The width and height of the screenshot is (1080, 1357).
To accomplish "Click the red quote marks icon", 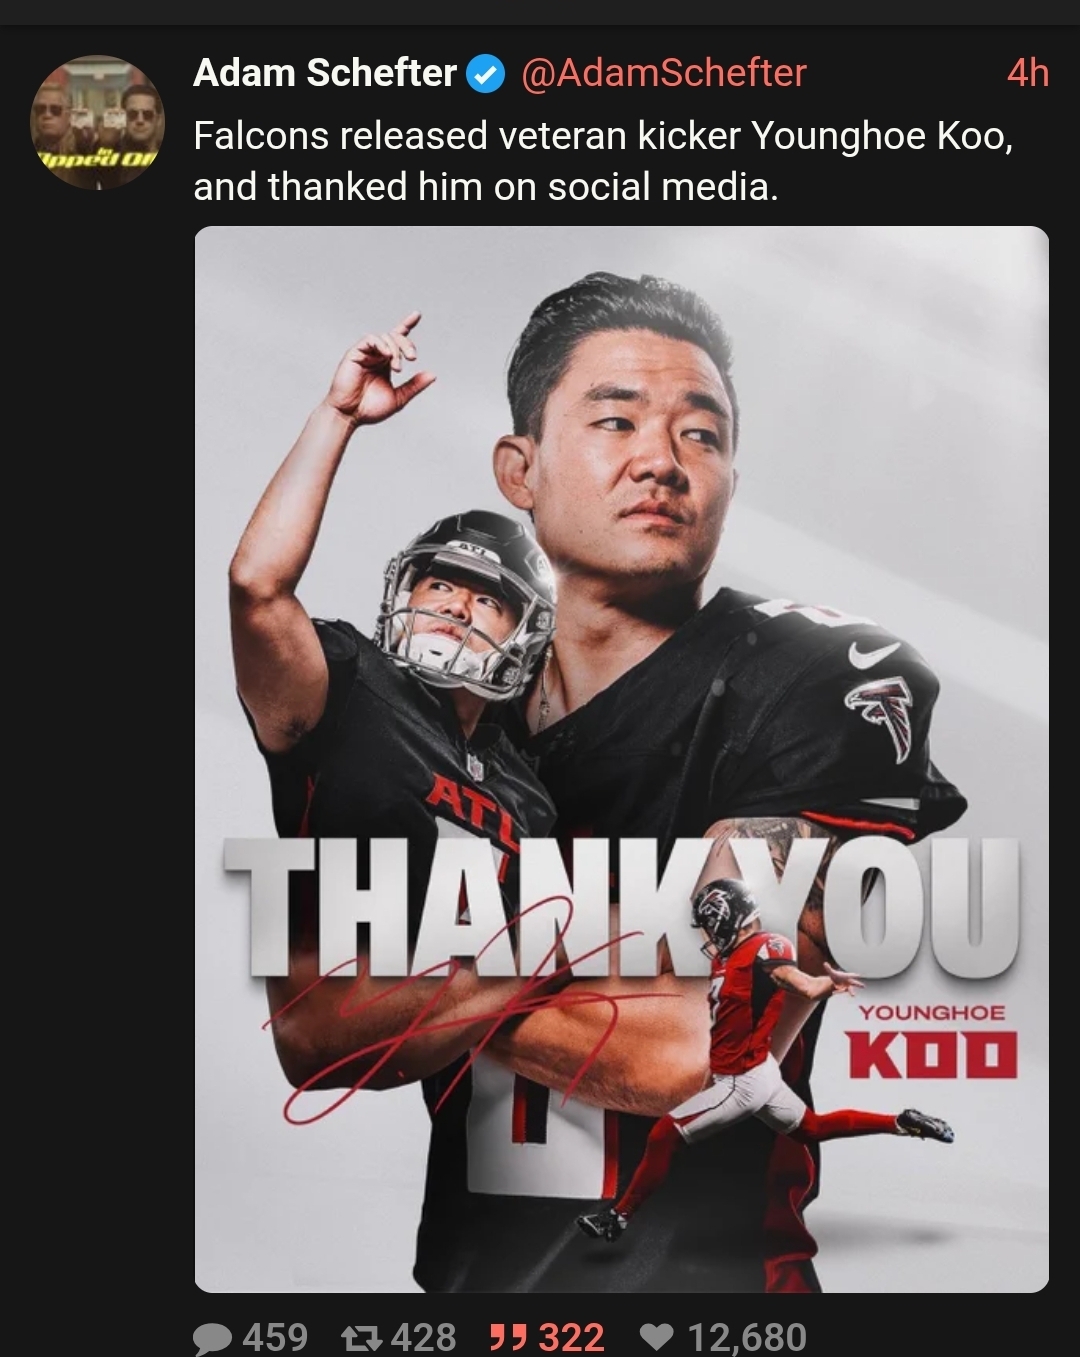I will click(509, 1337).
